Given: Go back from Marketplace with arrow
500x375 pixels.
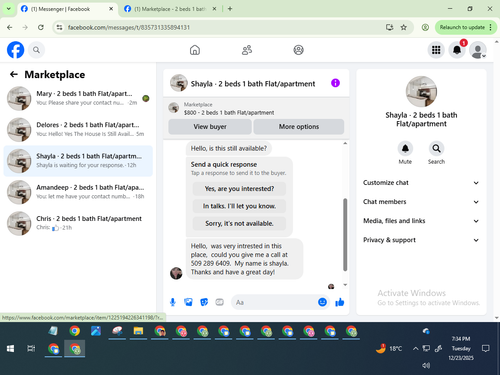Looking at the screenshot, I should pos(14,74).
